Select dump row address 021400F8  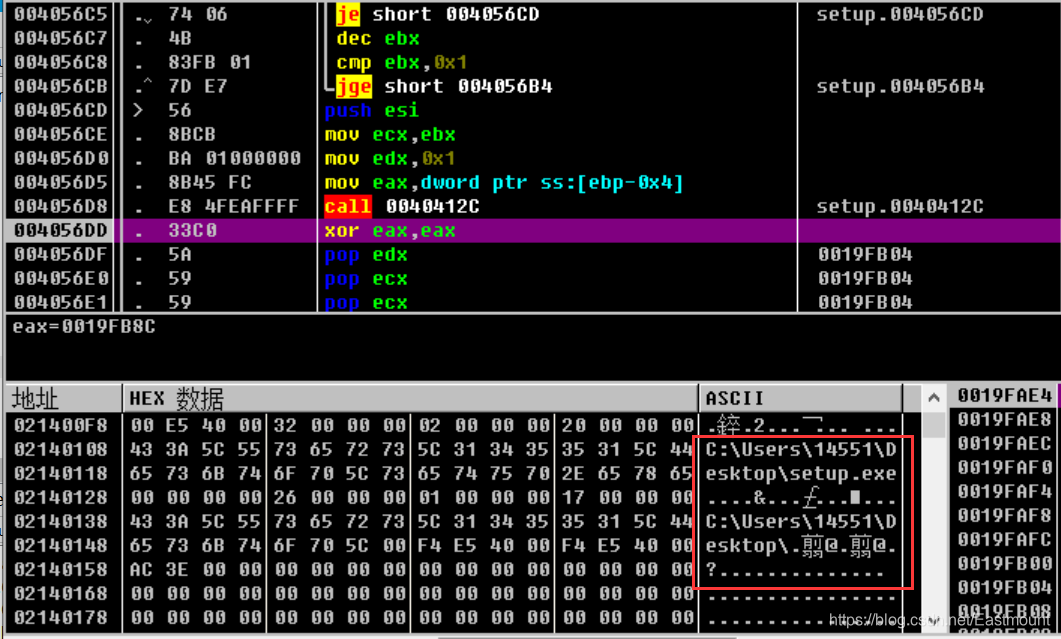(x=60, y=426)
